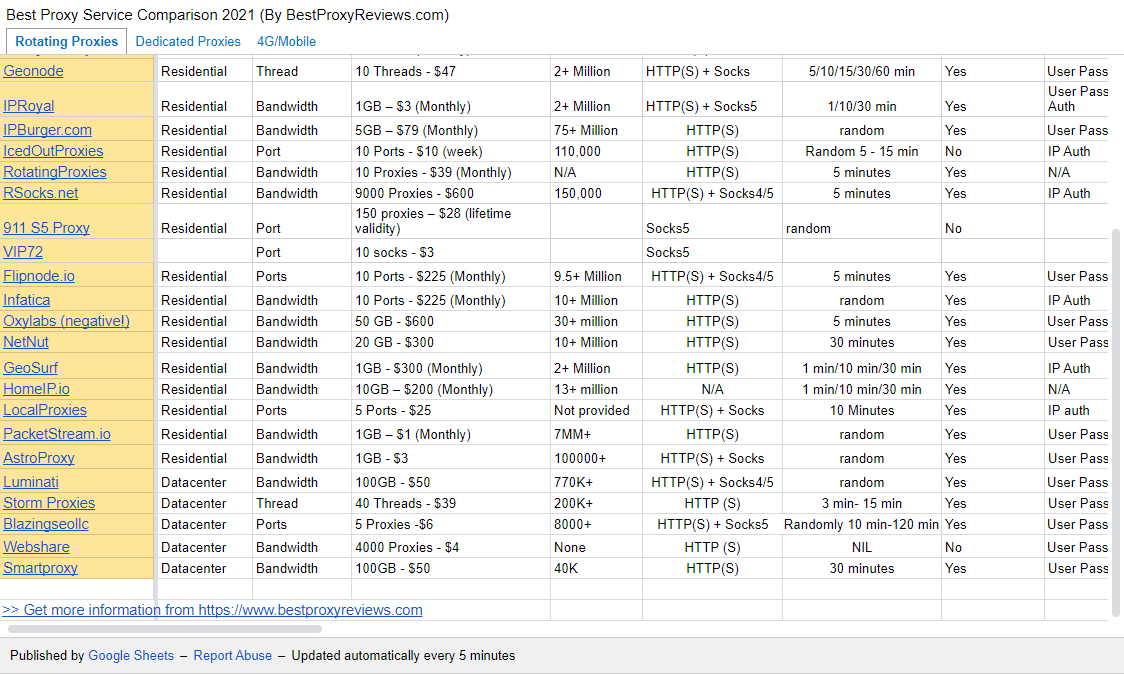Viewport: 1124px width, 674px height.
Task: Click the 911 S5 Proxy link
Action: pyautogui.click(x=46, y=228)
